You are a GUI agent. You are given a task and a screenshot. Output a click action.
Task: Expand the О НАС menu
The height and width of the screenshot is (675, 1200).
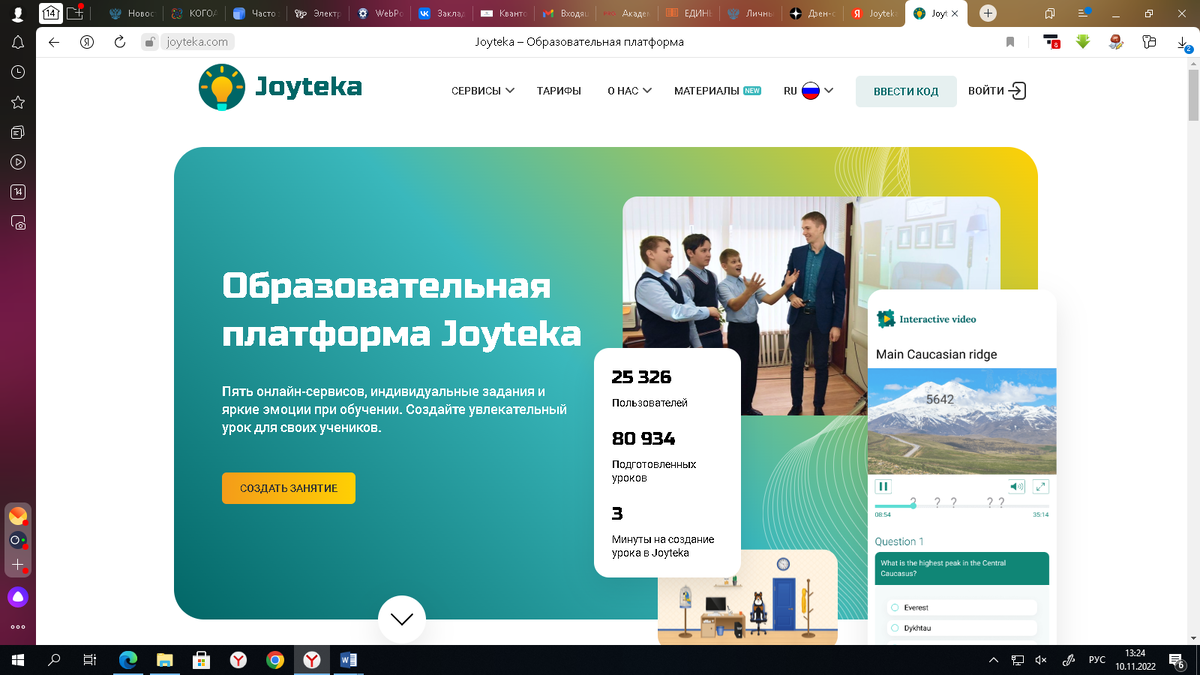[629, 91]
